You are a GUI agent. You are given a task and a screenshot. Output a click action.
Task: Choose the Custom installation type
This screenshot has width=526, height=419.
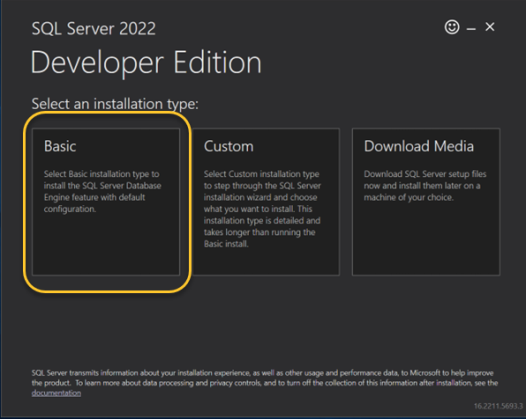click(x=266, y=202)
